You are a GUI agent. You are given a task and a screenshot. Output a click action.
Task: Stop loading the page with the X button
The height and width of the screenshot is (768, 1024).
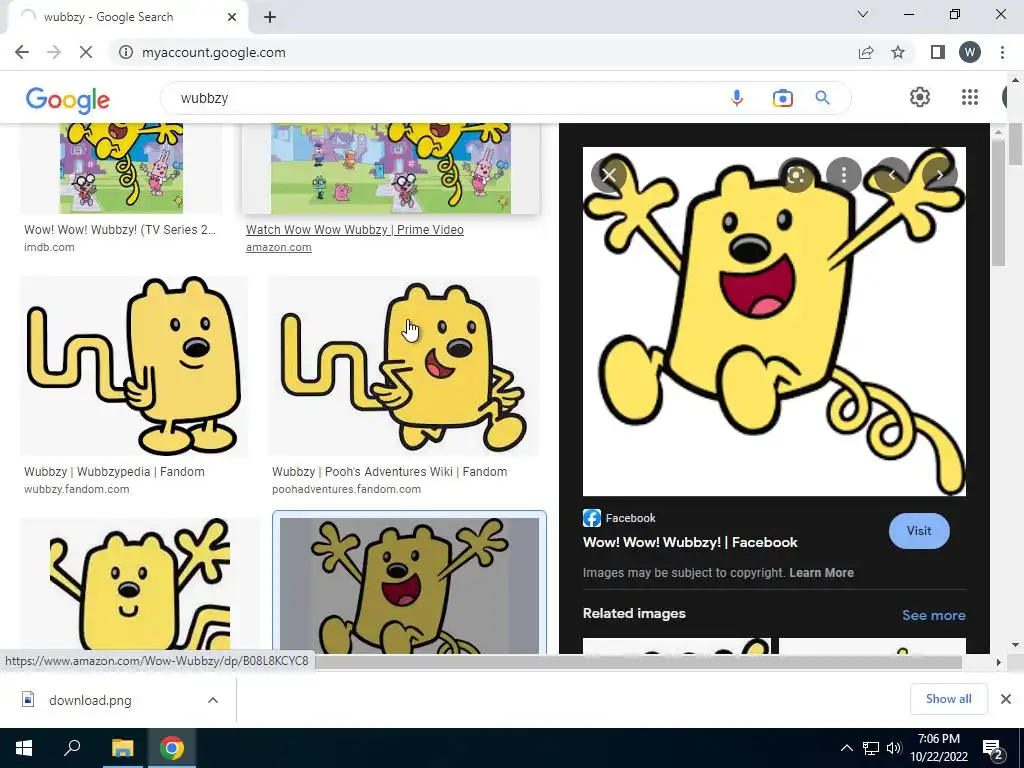pyautogui.click(x=86, y=52)
